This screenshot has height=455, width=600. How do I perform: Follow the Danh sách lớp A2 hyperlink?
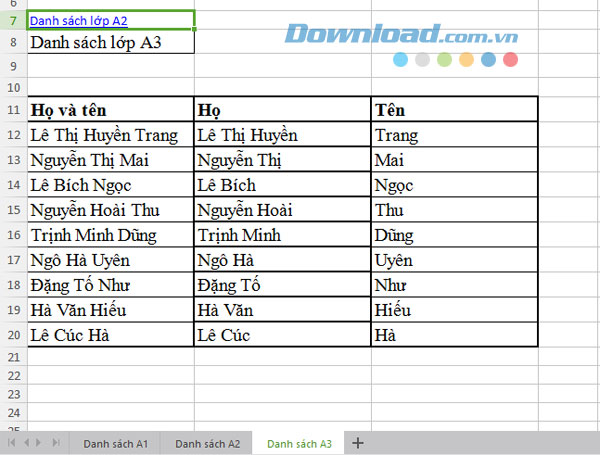[79, 19]
